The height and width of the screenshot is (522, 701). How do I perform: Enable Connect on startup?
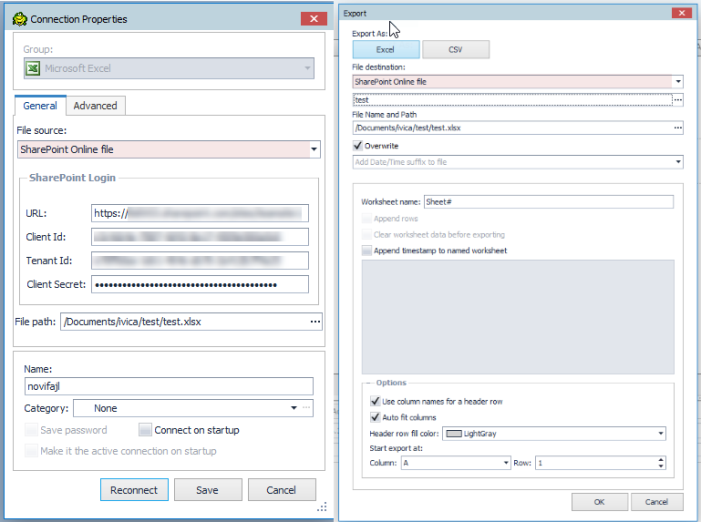[x=145, y=430]
